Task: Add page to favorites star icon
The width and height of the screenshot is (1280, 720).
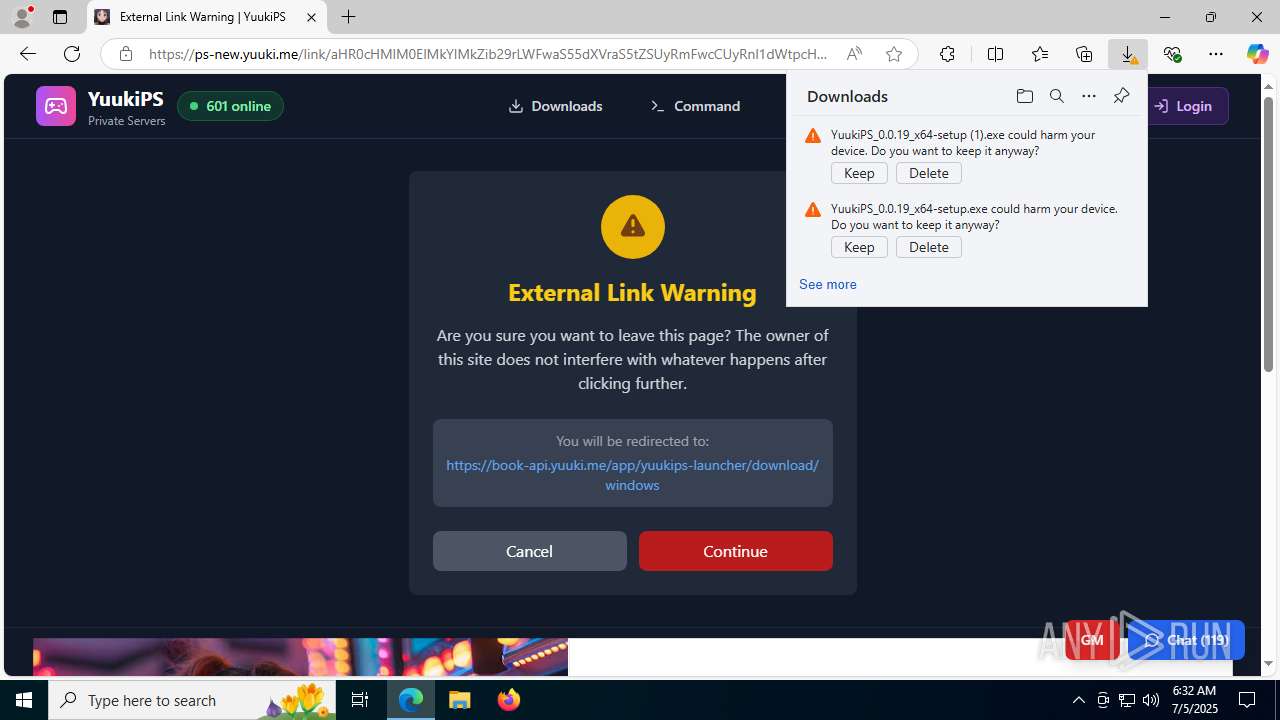Action: [x=894, y=54]
